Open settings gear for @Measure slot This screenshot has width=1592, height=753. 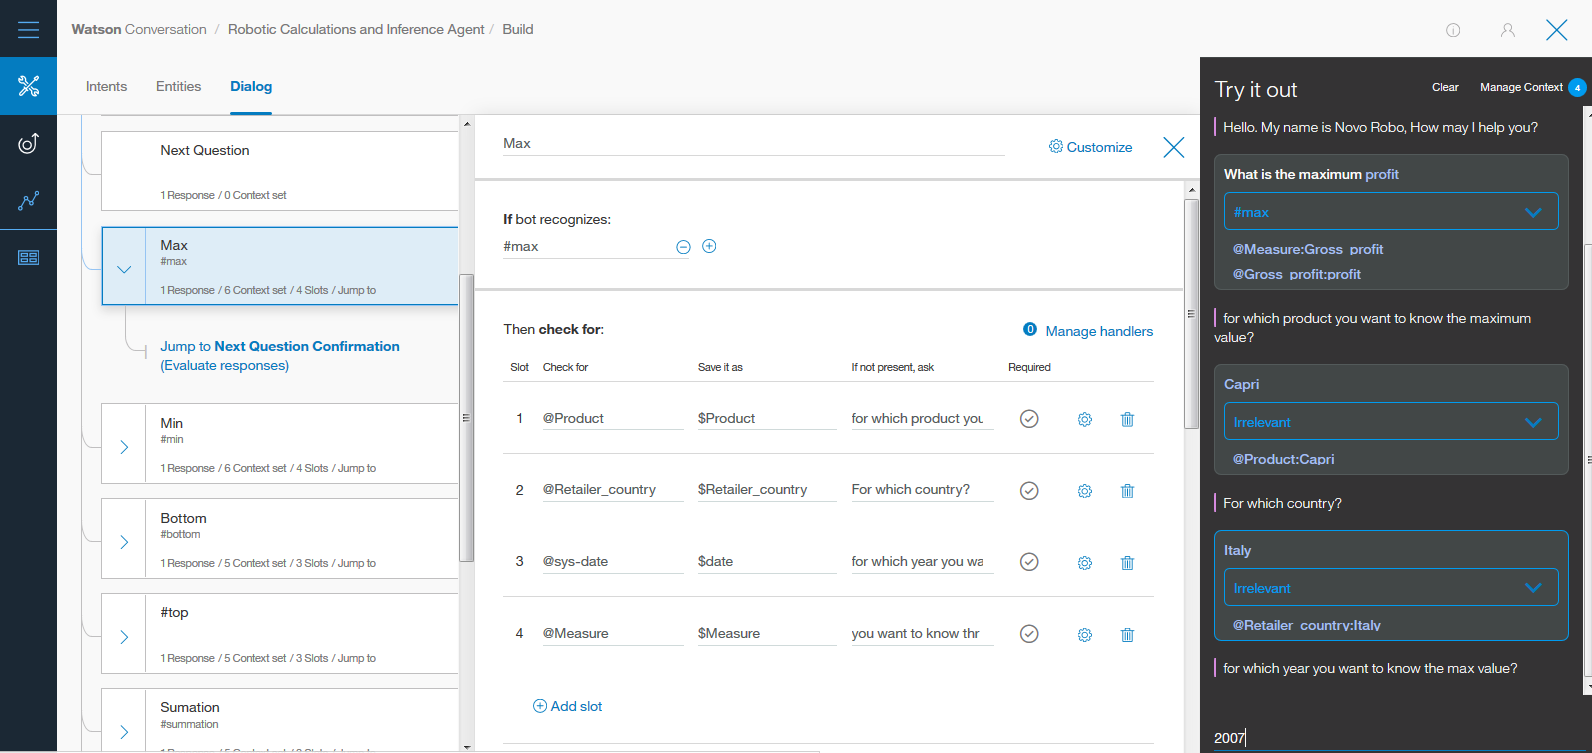(1085, 635)
